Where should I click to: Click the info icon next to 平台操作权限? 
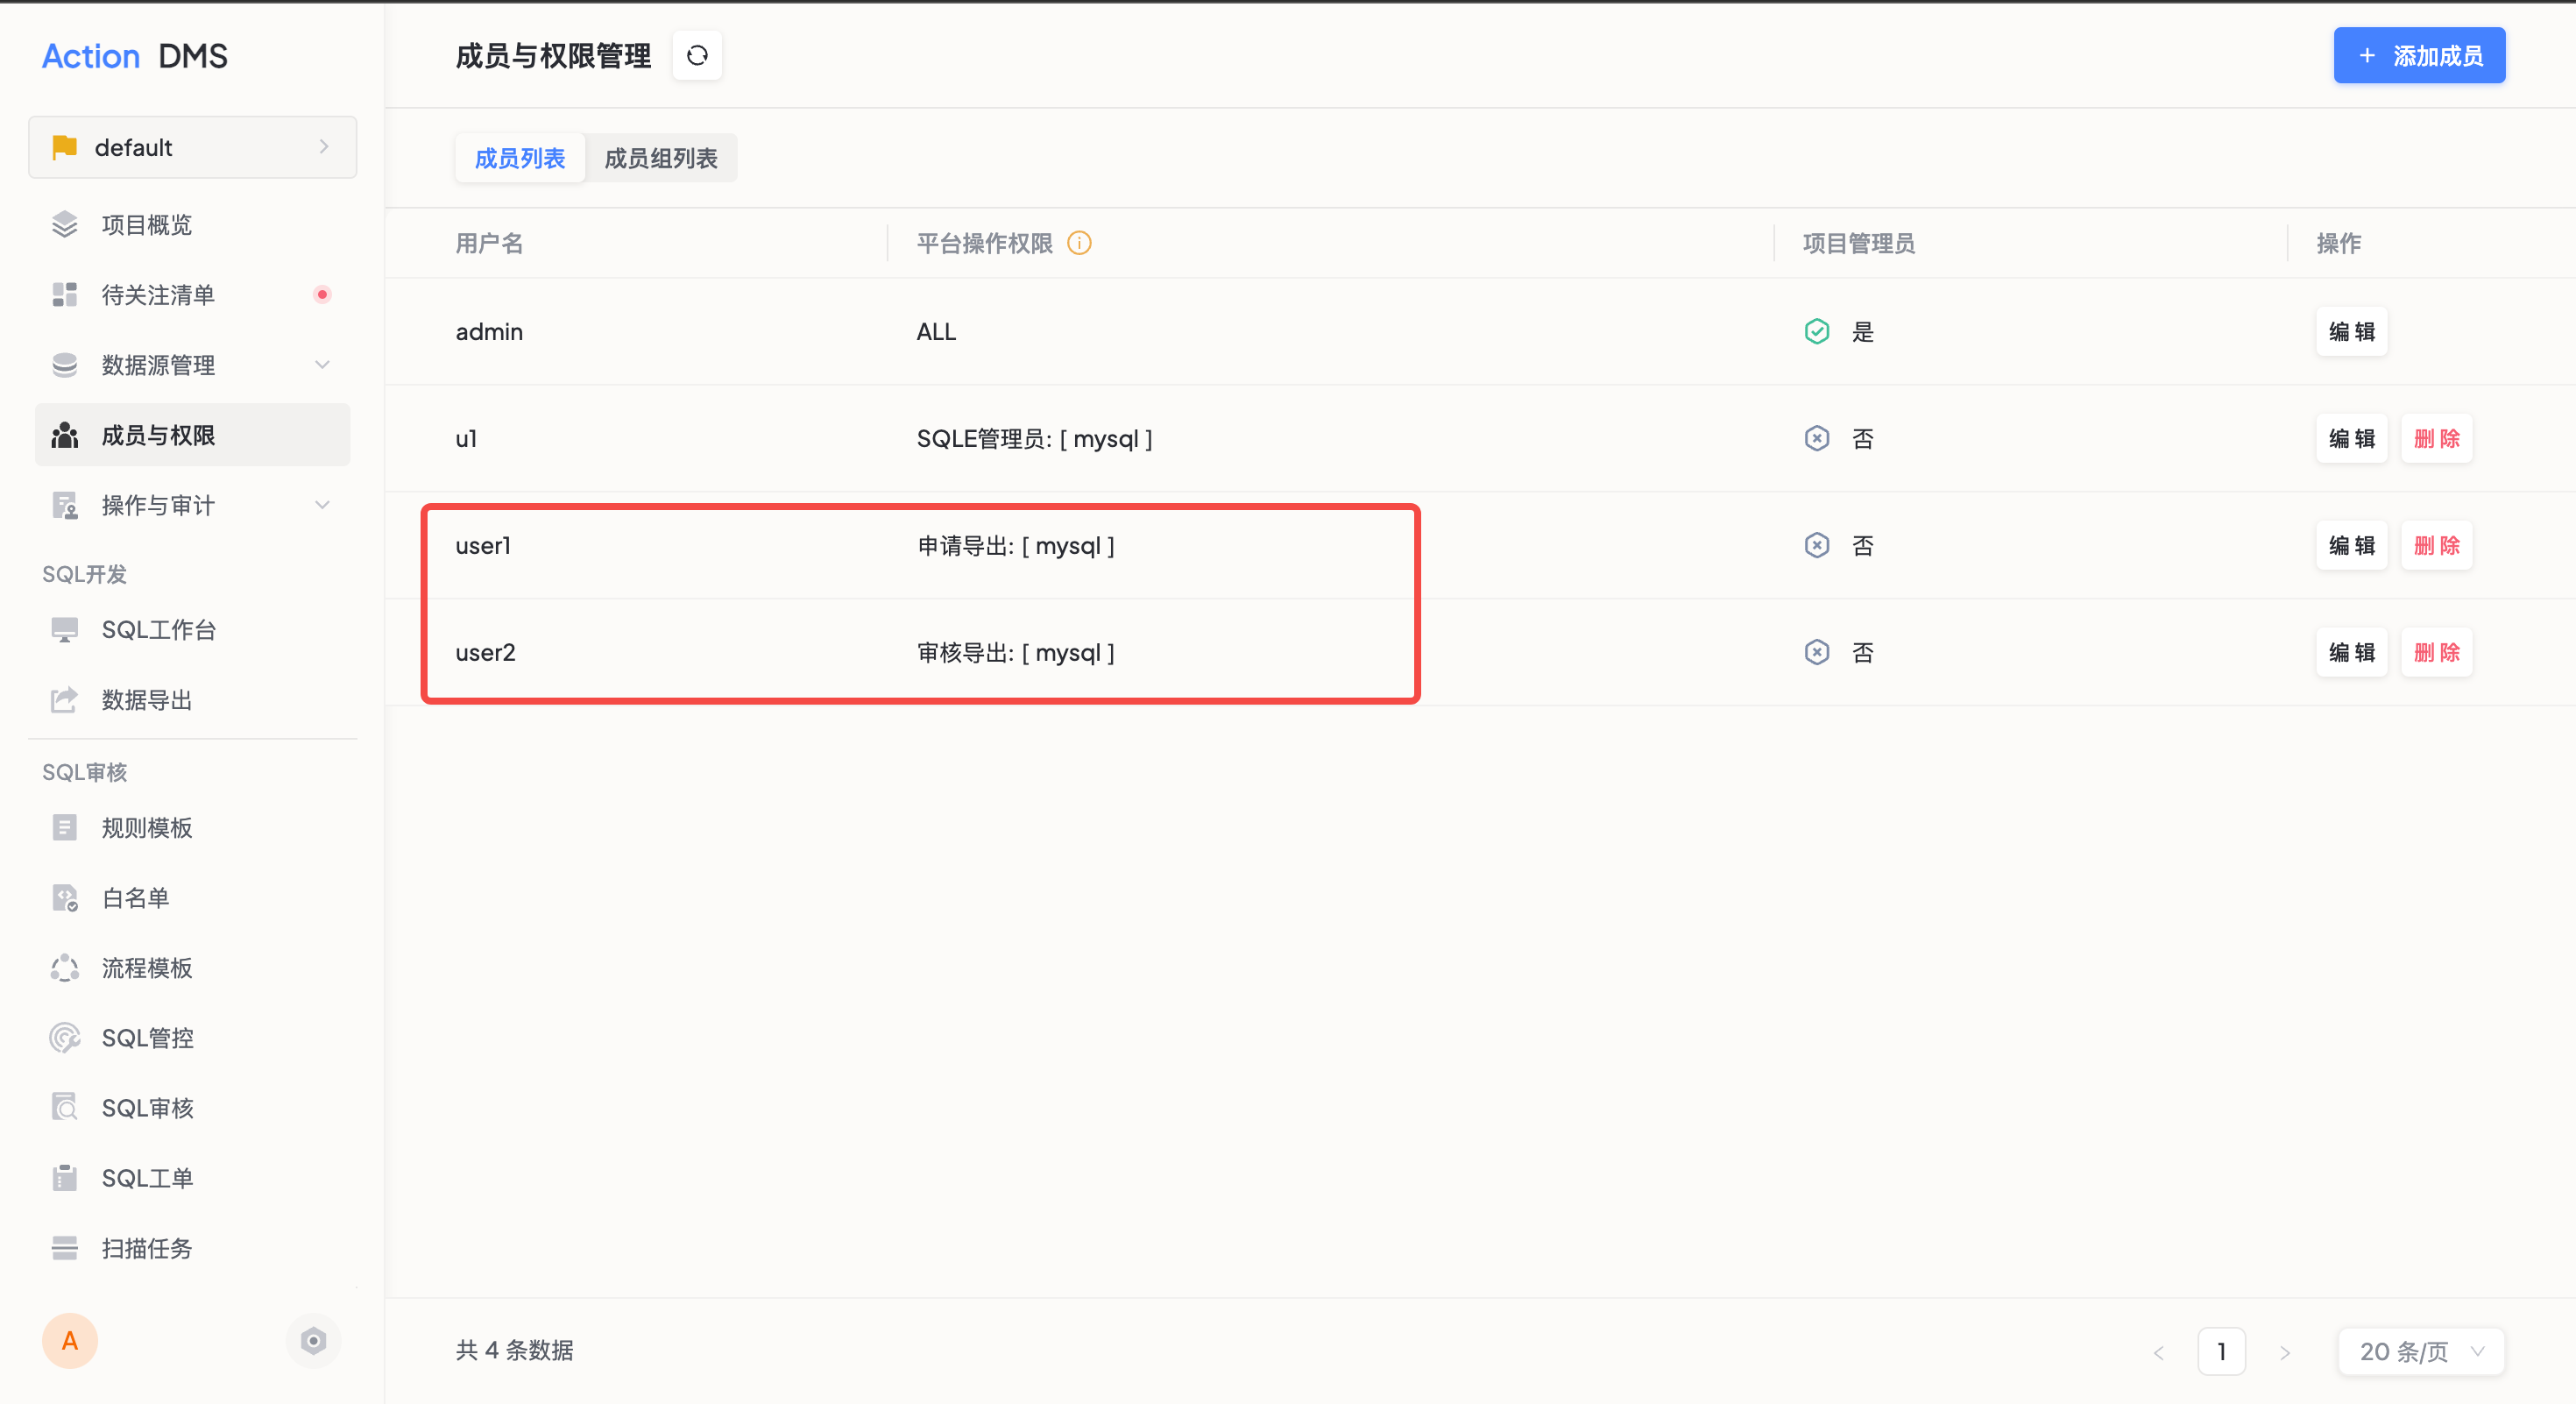[x=1079, y=243]
